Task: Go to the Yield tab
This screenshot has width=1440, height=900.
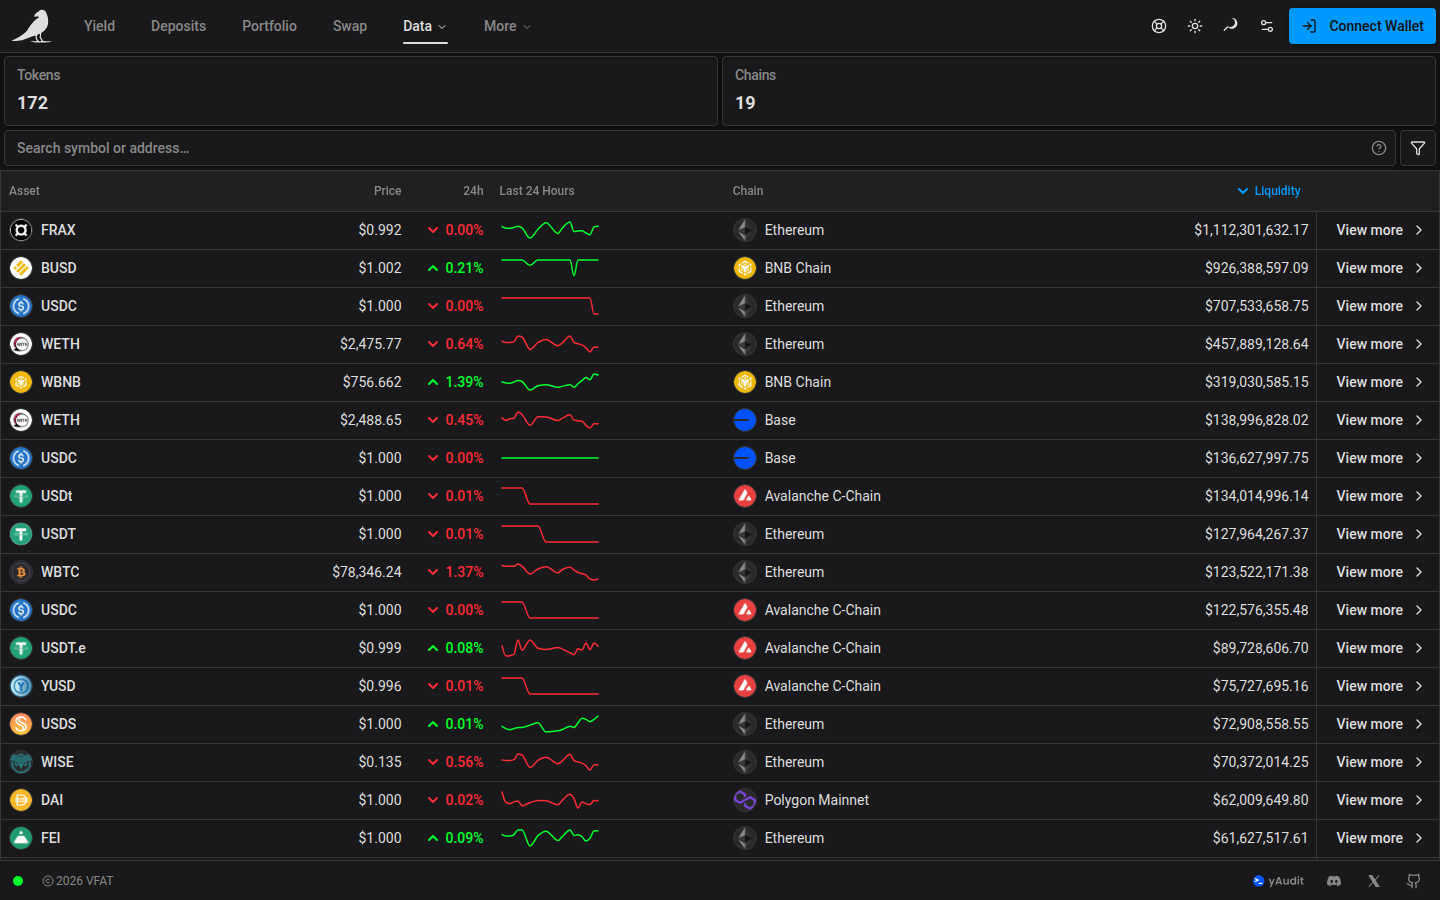Action: click(99, 26)
